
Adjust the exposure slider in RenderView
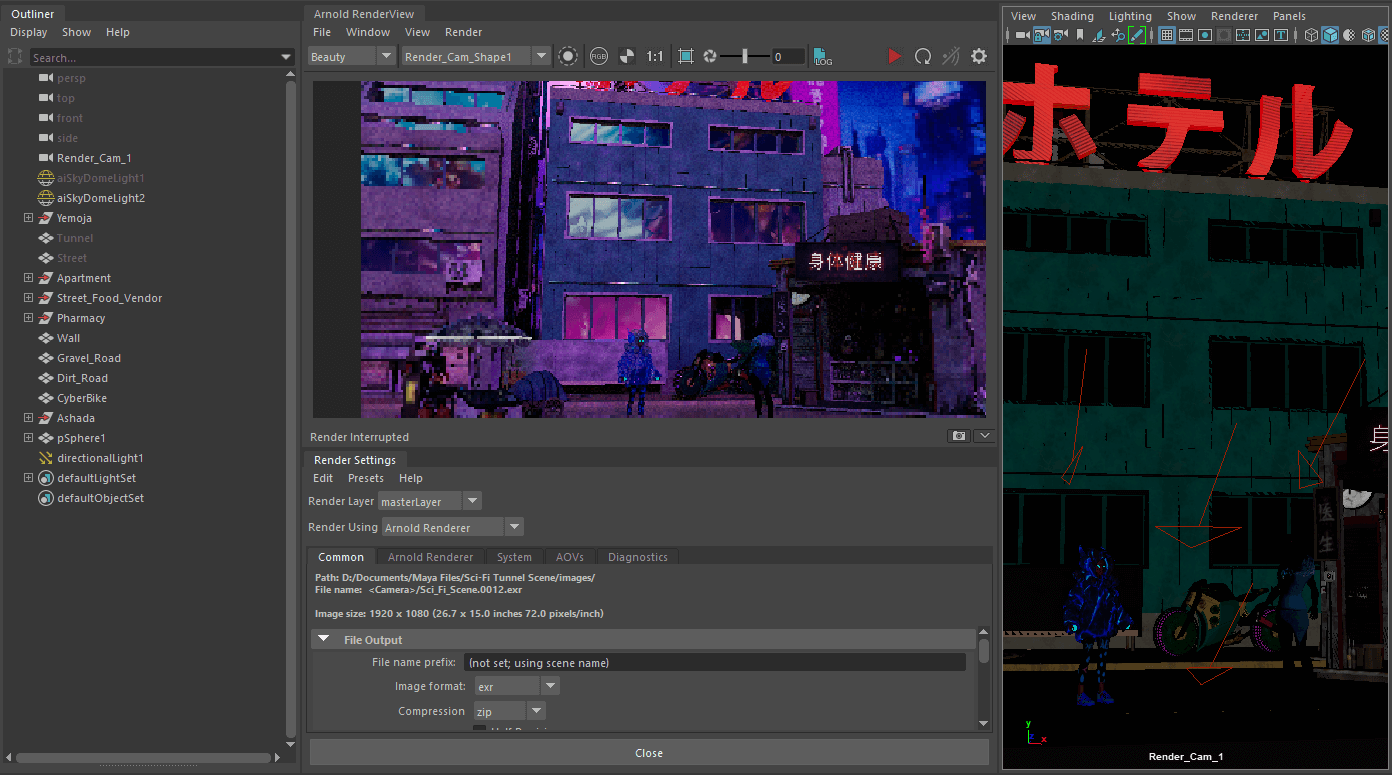click(744, 57)
